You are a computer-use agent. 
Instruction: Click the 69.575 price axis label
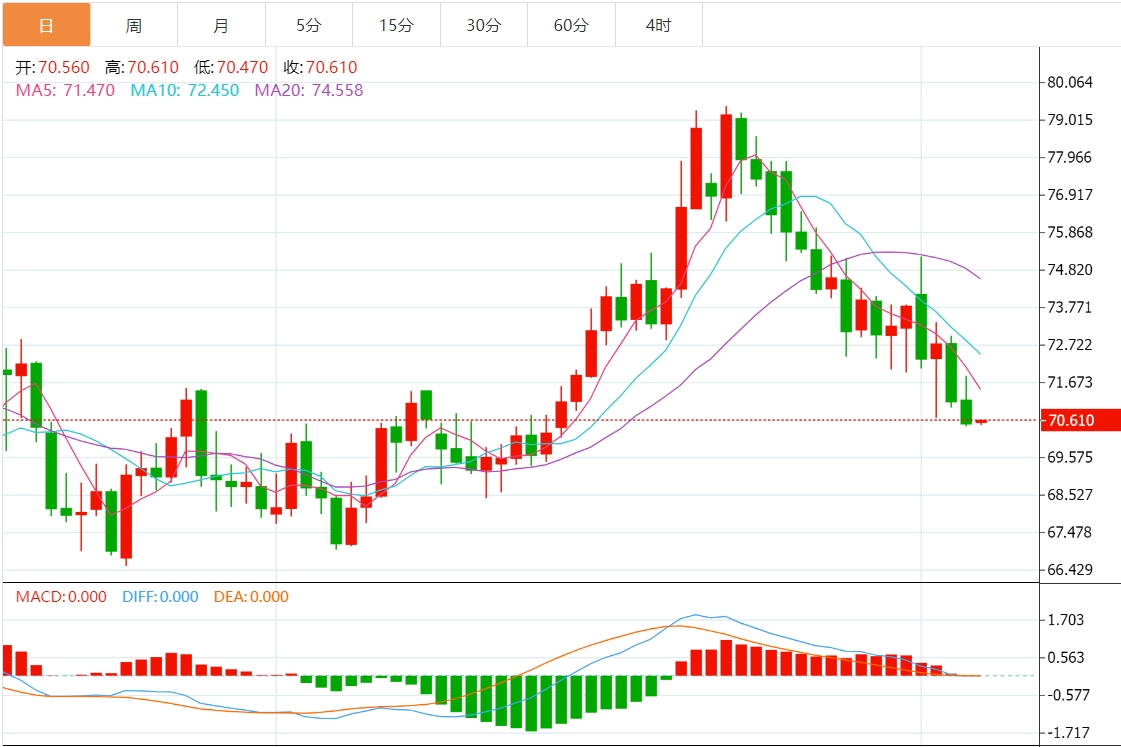point(1070,457)
